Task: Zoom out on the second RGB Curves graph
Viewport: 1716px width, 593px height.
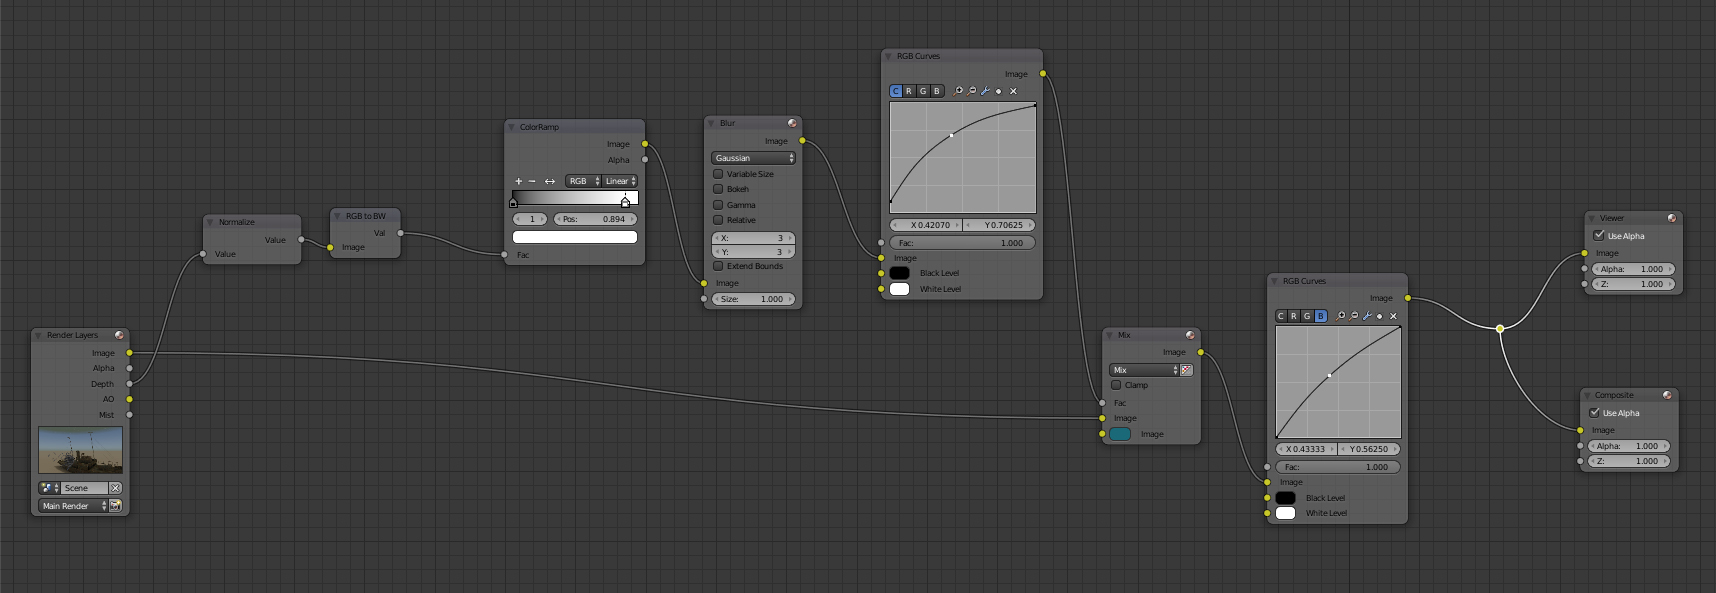Action: [1354, 316]
